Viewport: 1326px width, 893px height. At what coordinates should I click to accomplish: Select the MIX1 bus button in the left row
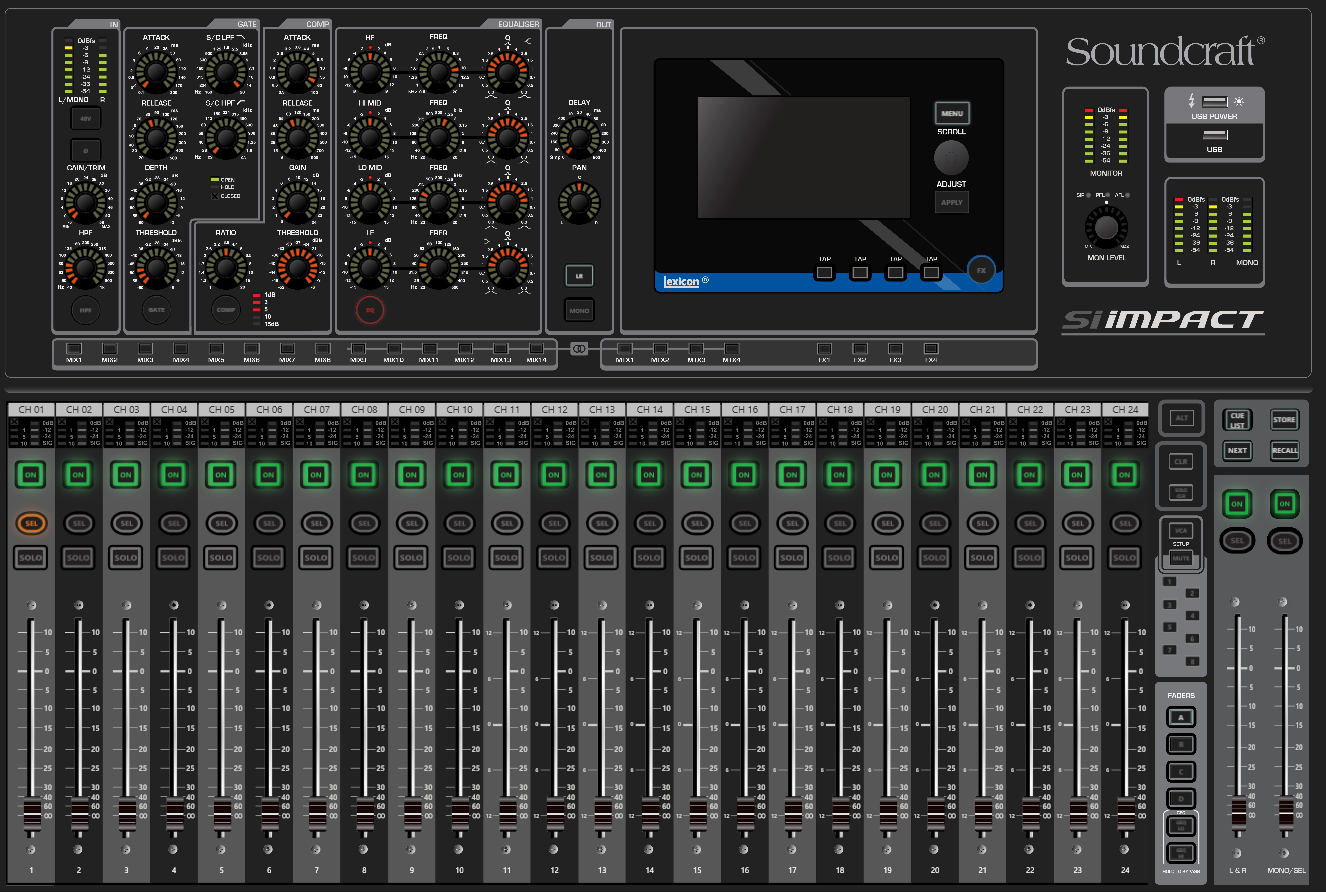[x=74, y=349]
